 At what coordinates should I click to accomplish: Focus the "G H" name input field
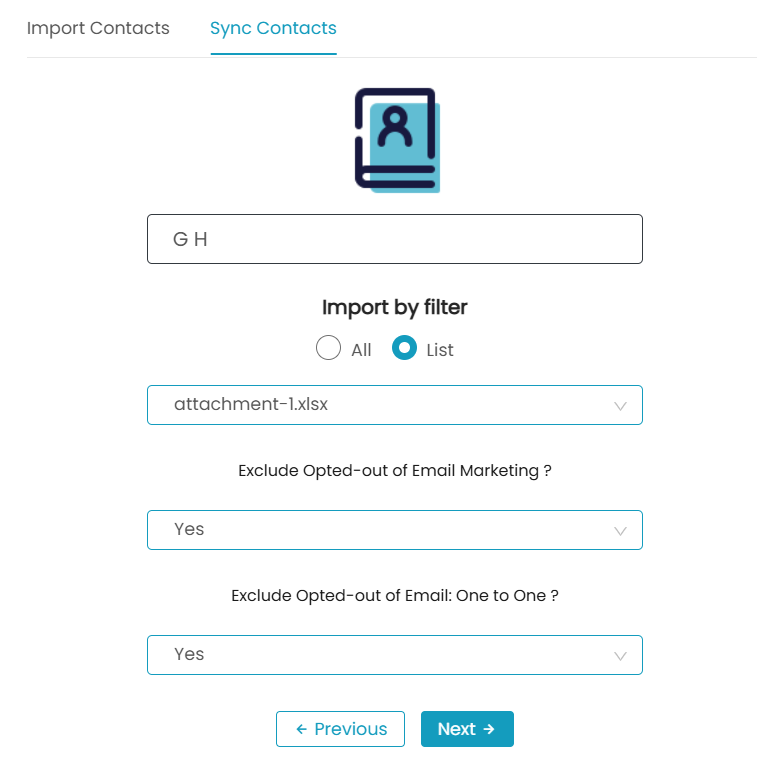[394, 239]
